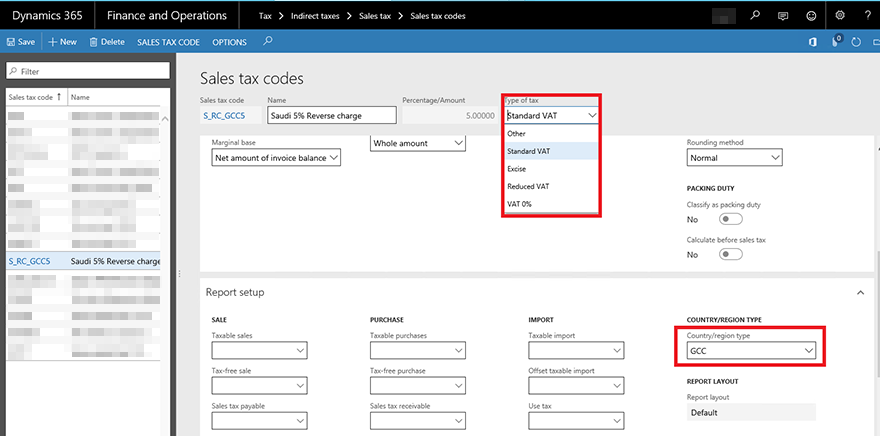Click the list scroll-up arrow
This screenshot has height=436, width=880.
tap(165, 118)
